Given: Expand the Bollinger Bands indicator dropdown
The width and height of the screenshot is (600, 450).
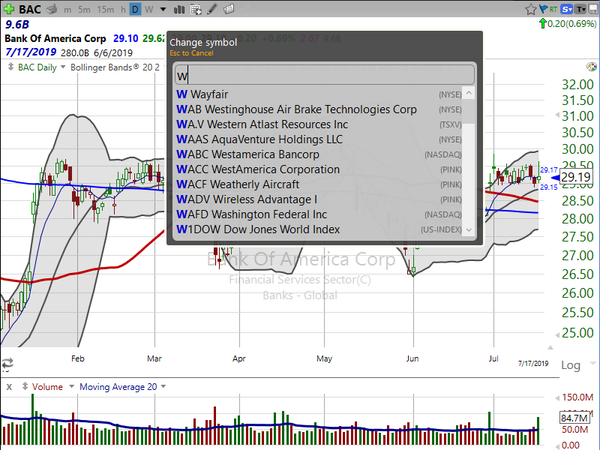Looking at the screenshot, I should pos(162,68).
